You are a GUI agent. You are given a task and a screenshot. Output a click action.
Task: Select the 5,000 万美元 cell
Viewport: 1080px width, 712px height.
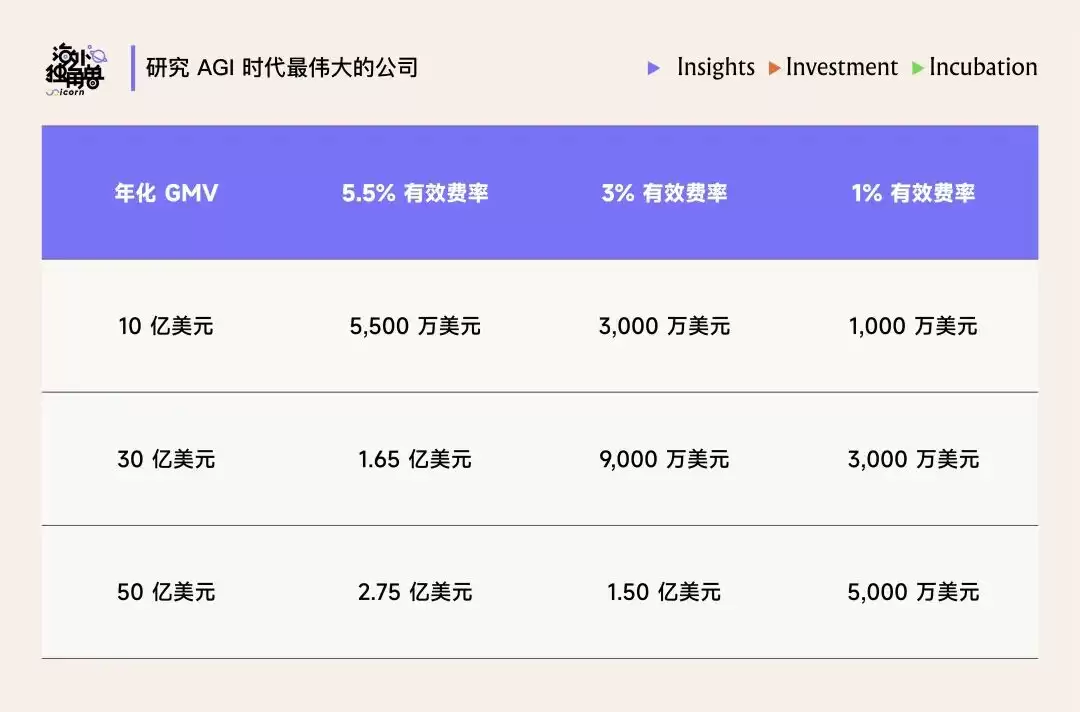tap(913, 591)
